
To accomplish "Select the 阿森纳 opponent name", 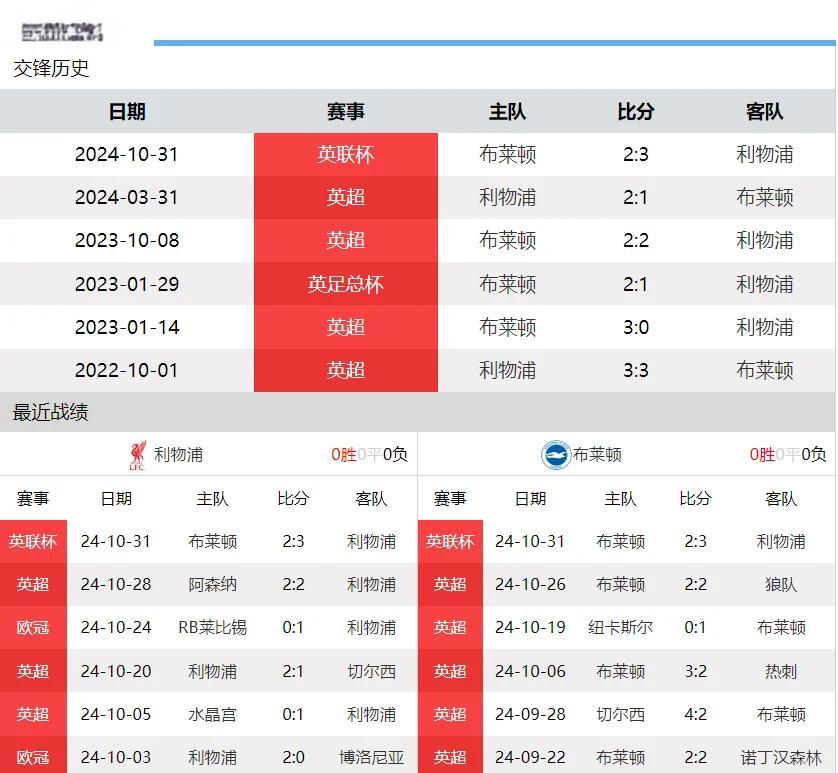I will [x=212, y=584].
